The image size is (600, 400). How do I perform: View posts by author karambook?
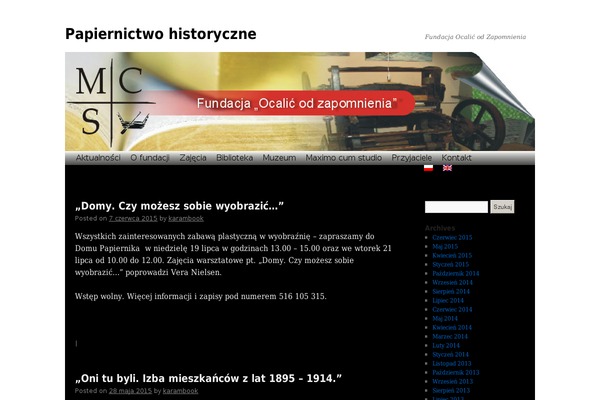tap(185, 218)
